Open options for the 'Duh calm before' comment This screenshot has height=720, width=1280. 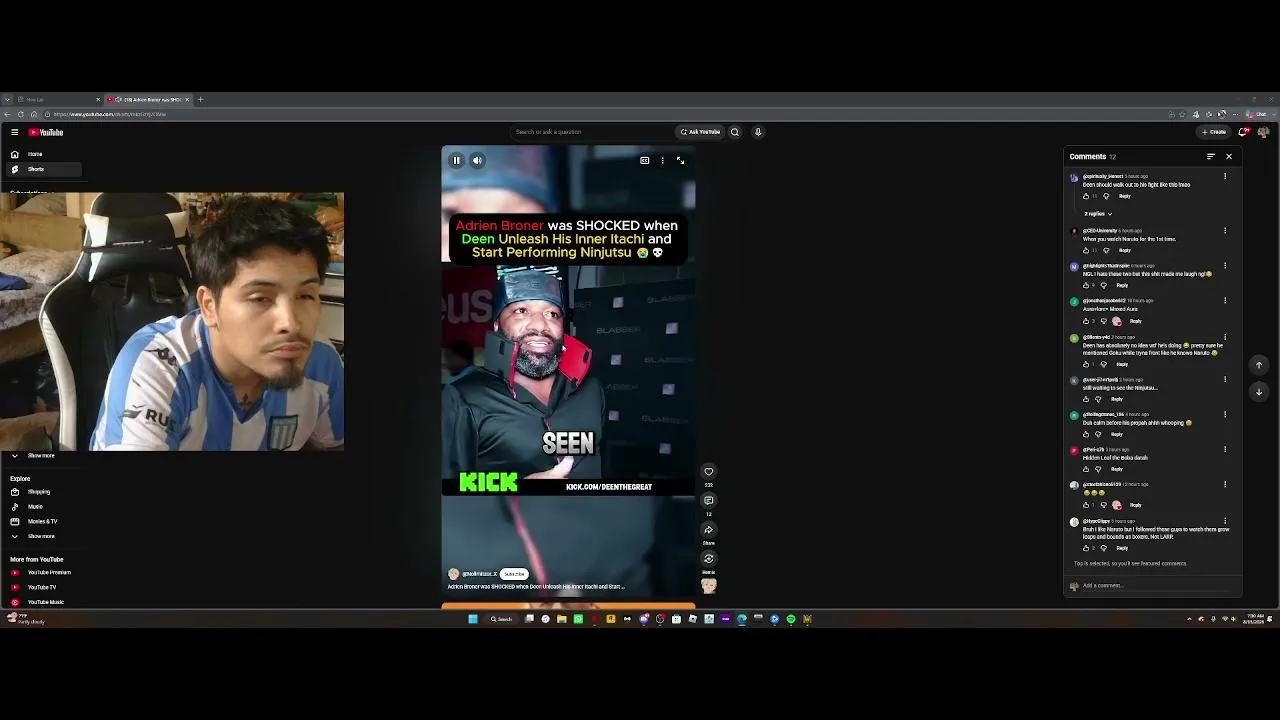1225,415
